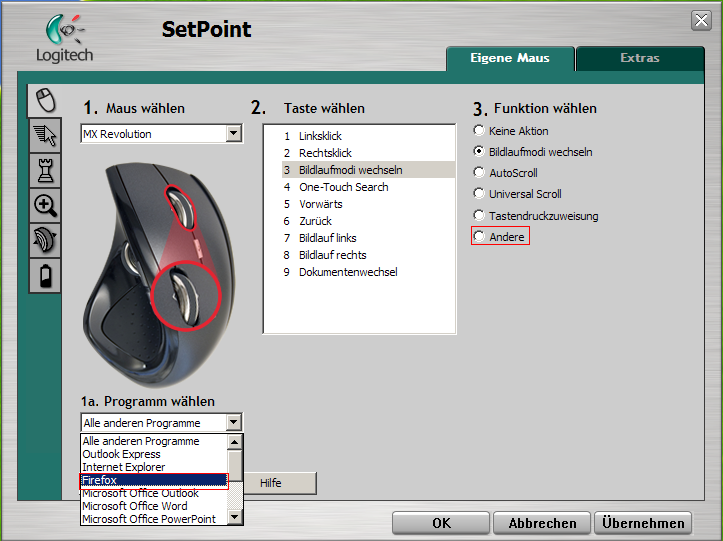Collapse the Alle anderen Programme combo box
This screenshot has height=541, width=723.
[x=234, y=422]
